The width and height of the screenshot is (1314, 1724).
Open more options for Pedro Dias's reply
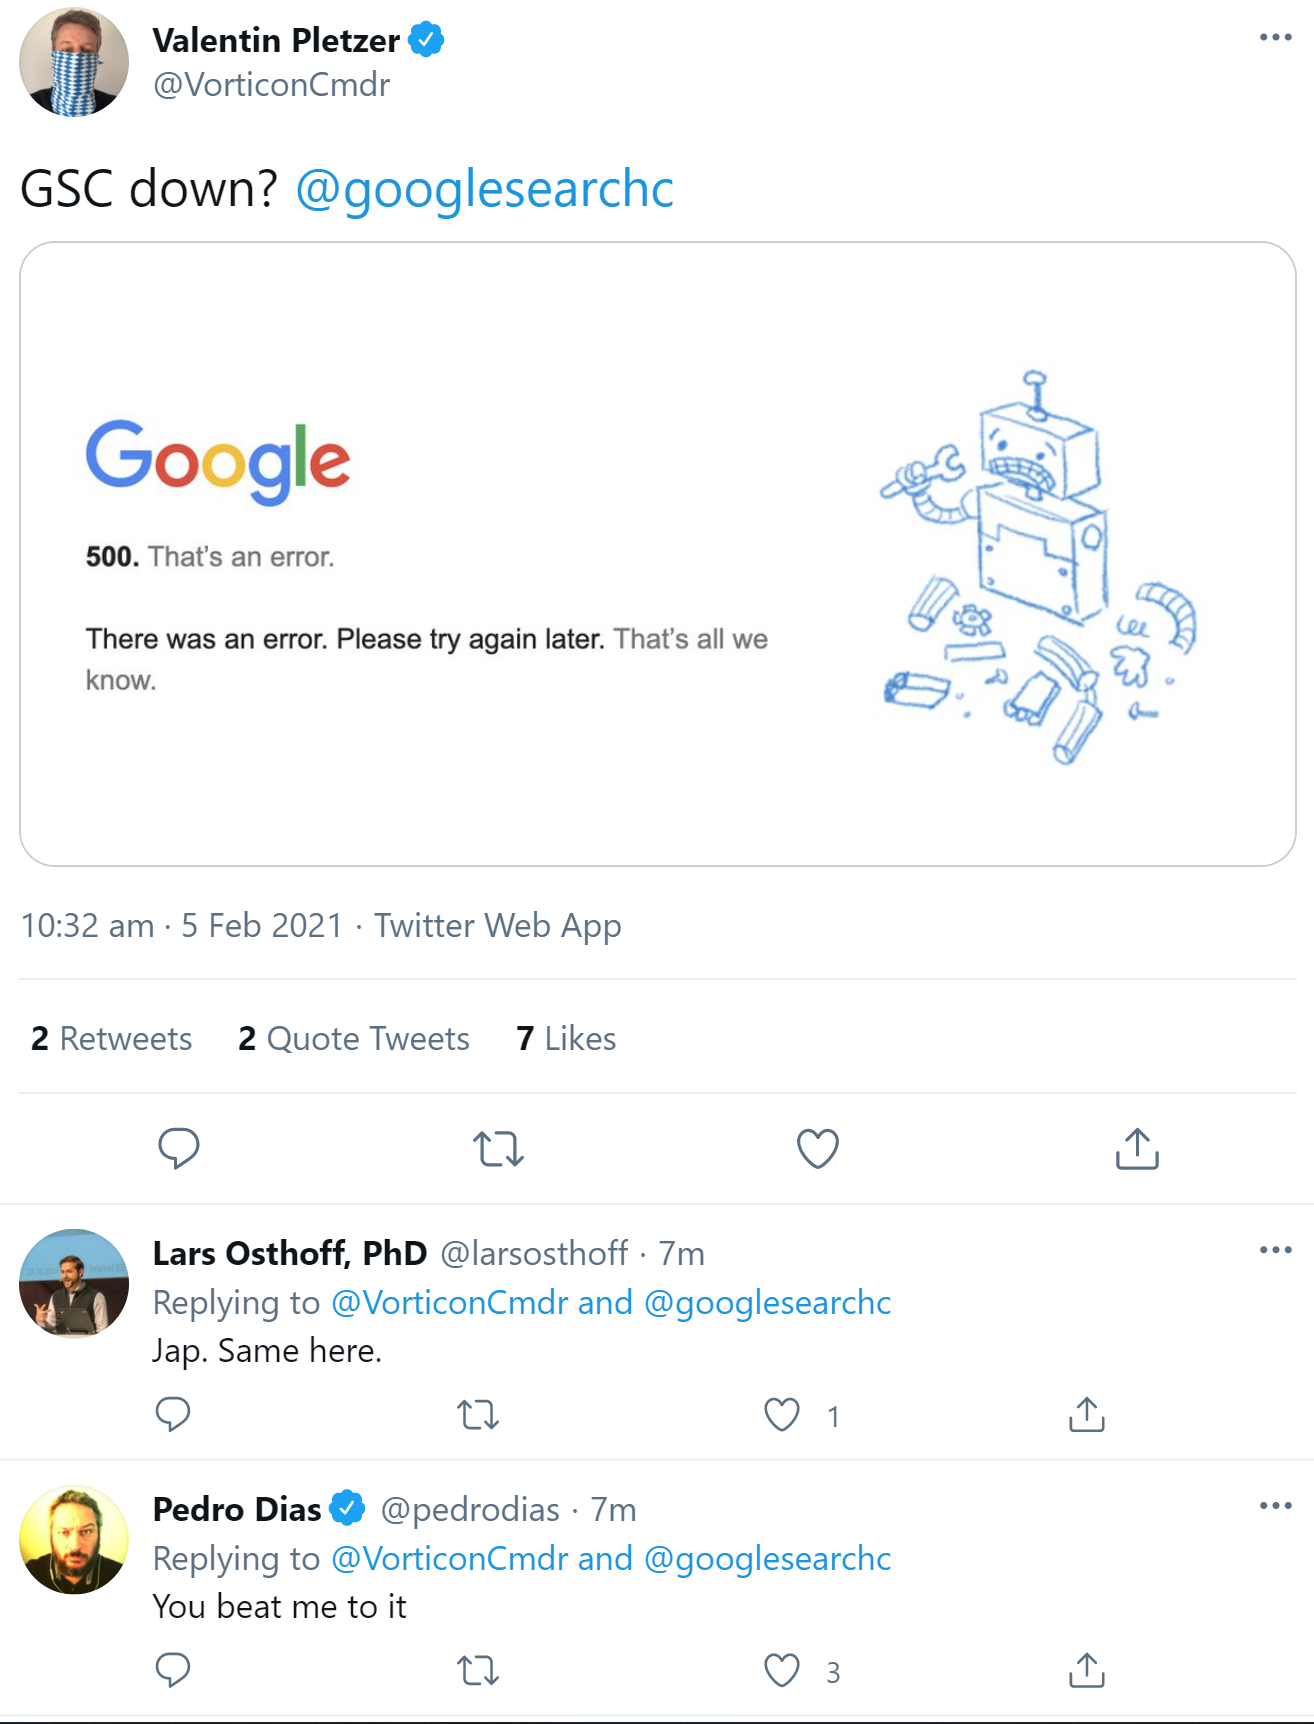[1276, 1504]
